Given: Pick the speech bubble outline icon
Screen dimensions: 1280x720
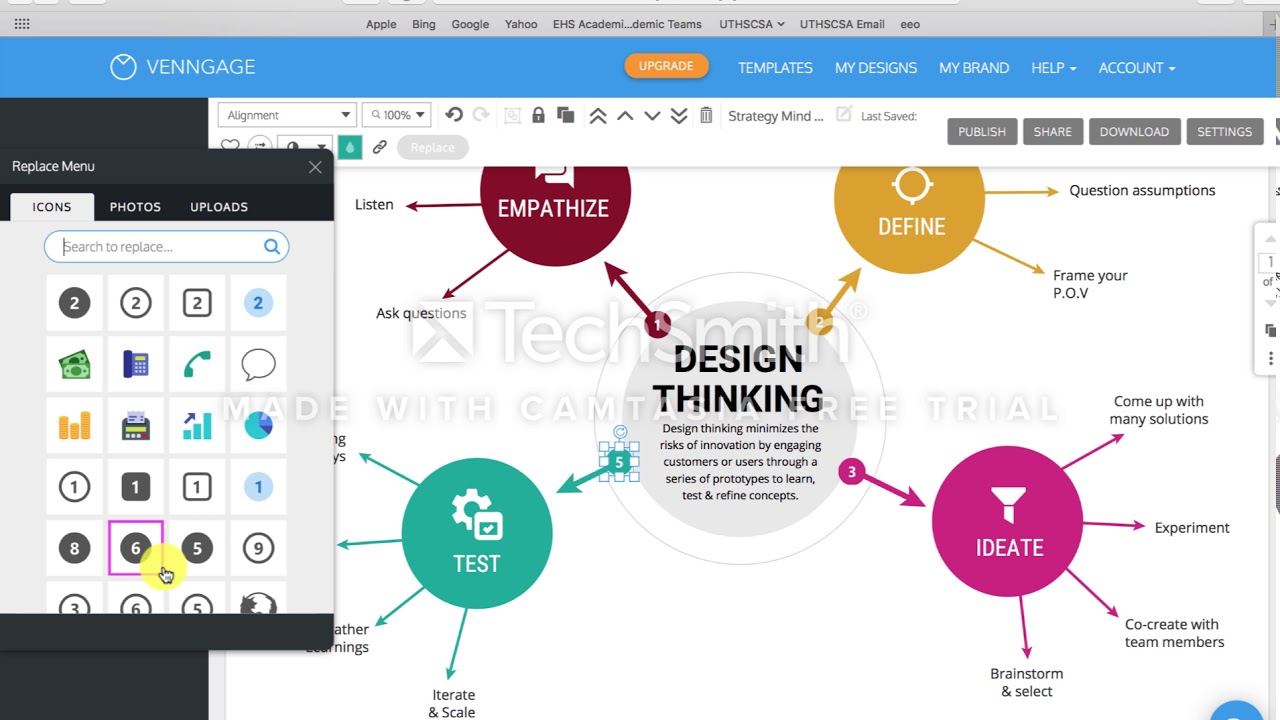Looking at the screenshot, I should click(x=258, y=364).
